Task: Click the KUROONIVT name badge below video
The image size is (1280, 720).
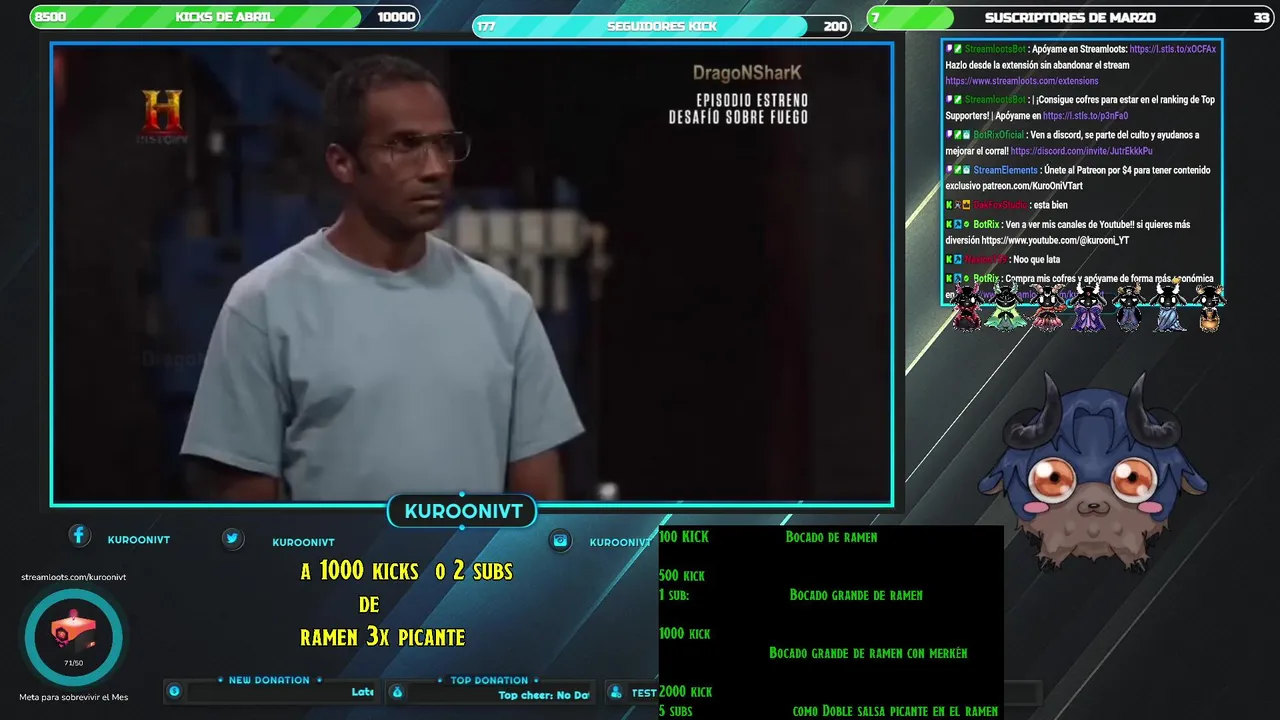Action: coord(463,511)
